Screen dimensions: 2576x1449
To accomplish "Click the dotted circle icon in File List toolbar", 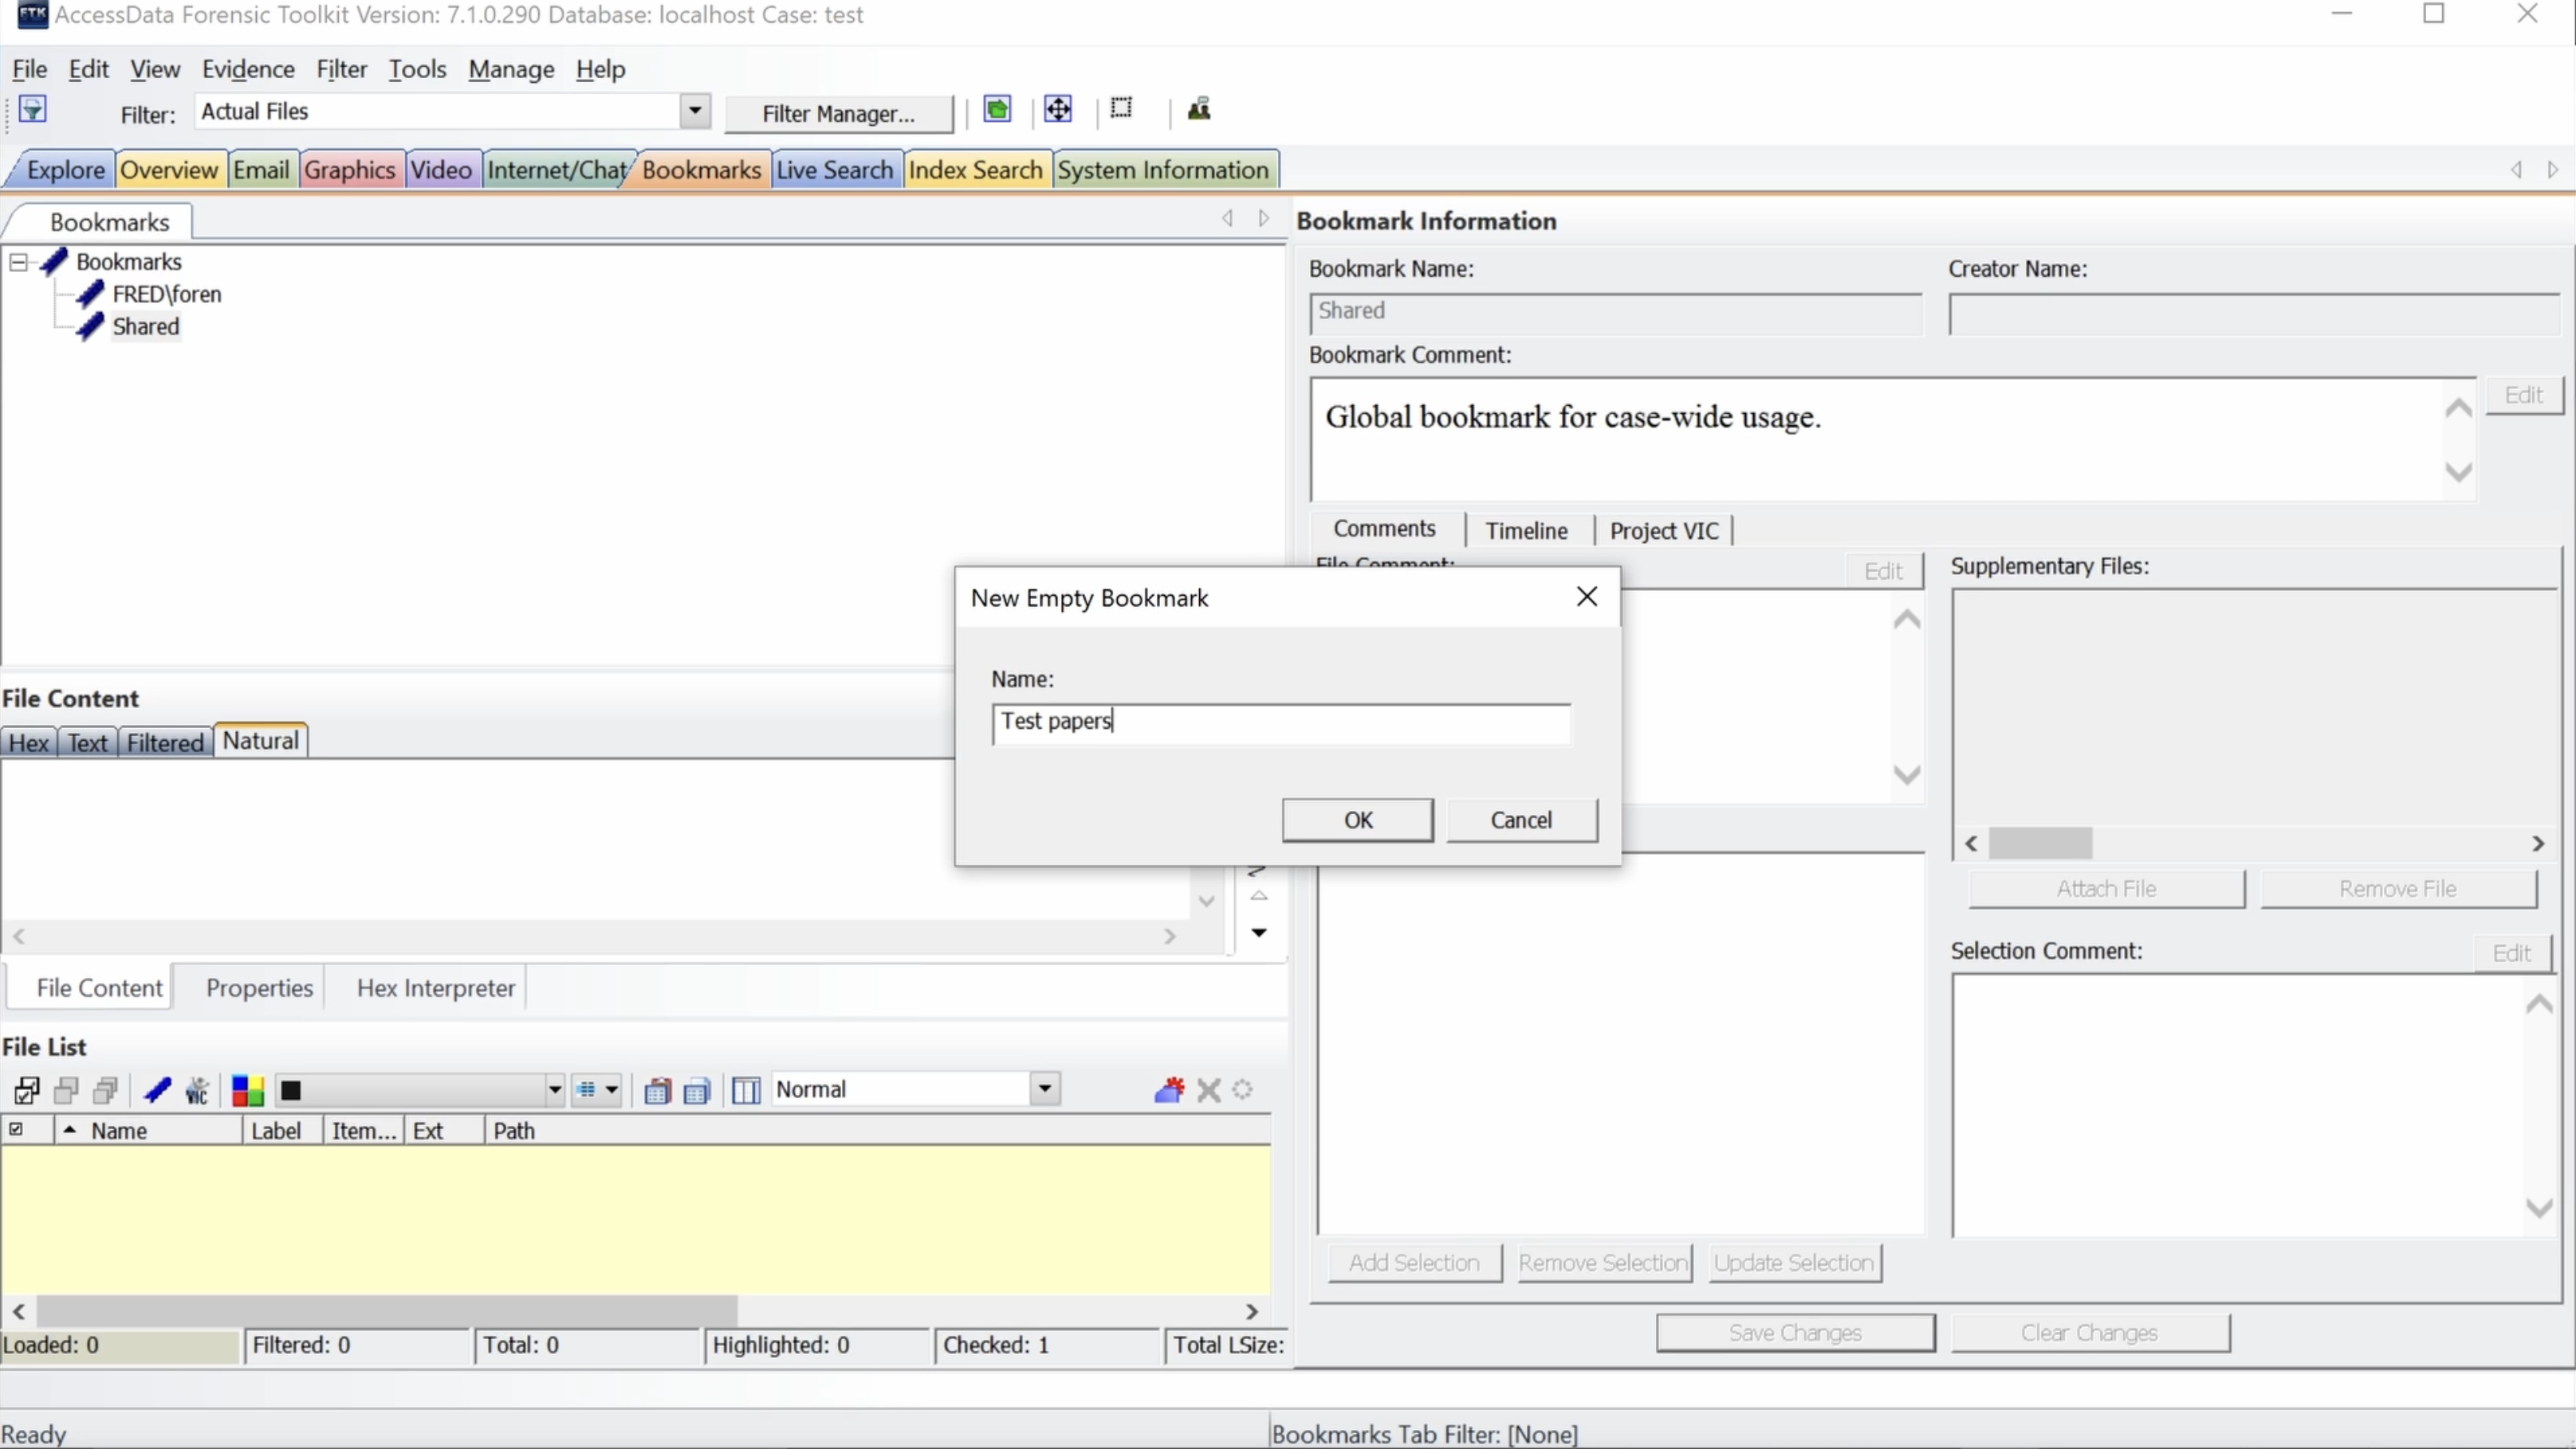I will pos(1242,1090).
